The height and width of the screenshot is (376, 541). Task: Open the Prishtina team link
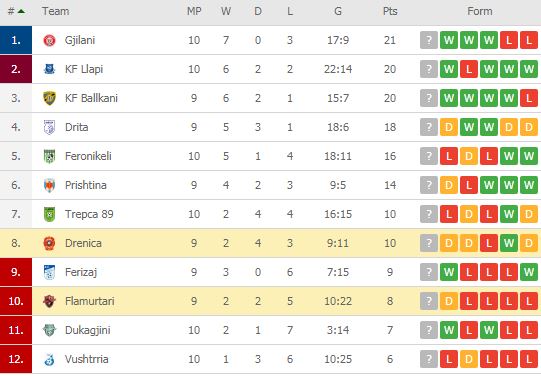tap(86, 185)
